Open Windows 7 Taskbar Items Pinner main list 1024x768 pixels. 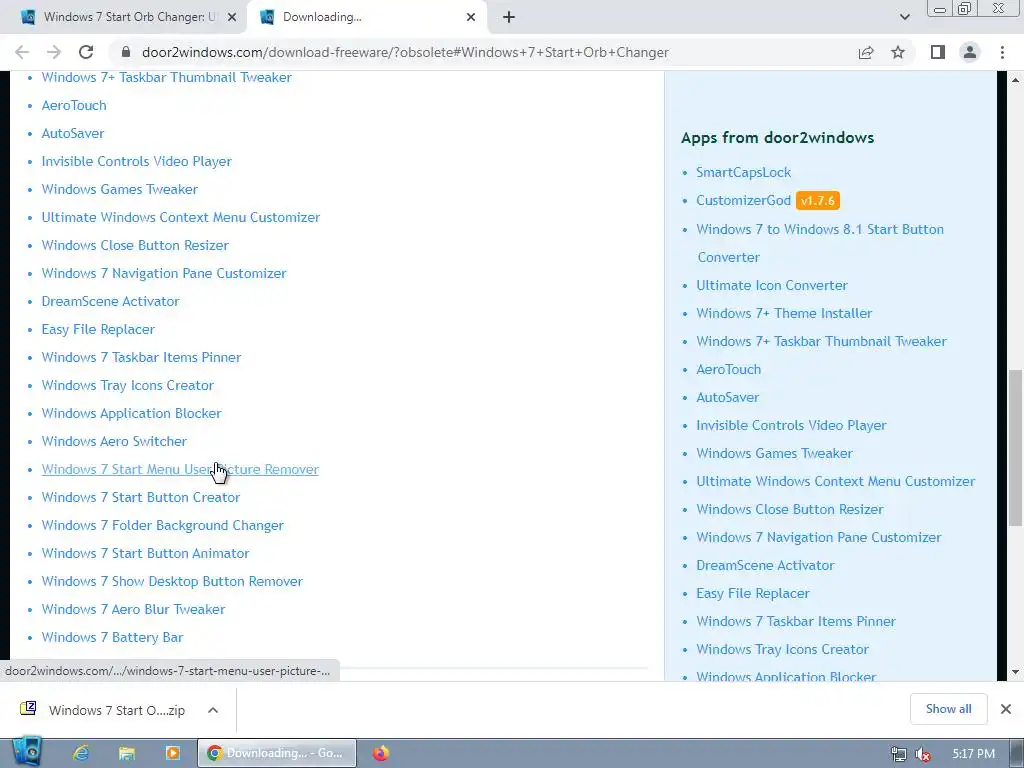141,357
